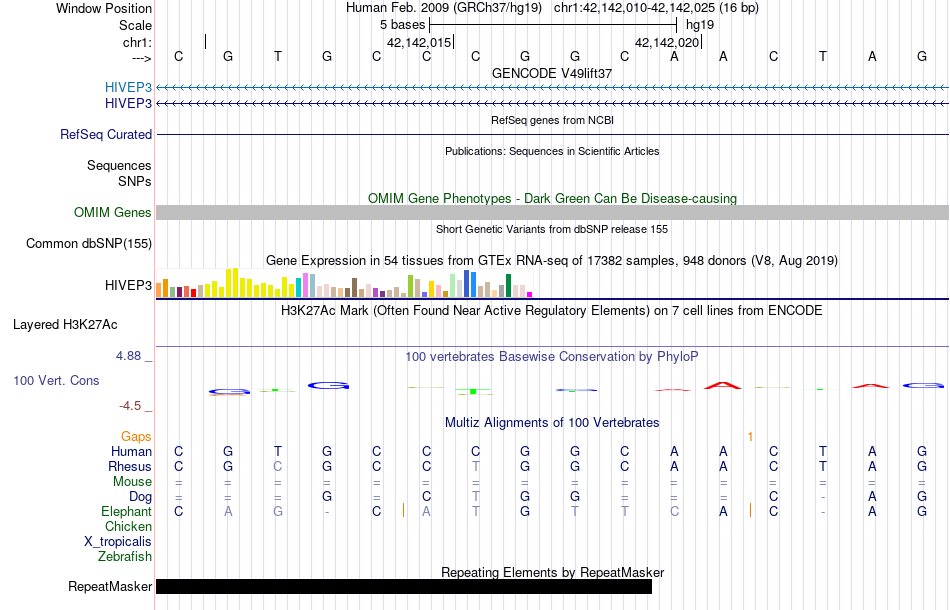950x610 pixels.
Task: Click the Zebrafish species row label
Action: pos(125,556)
